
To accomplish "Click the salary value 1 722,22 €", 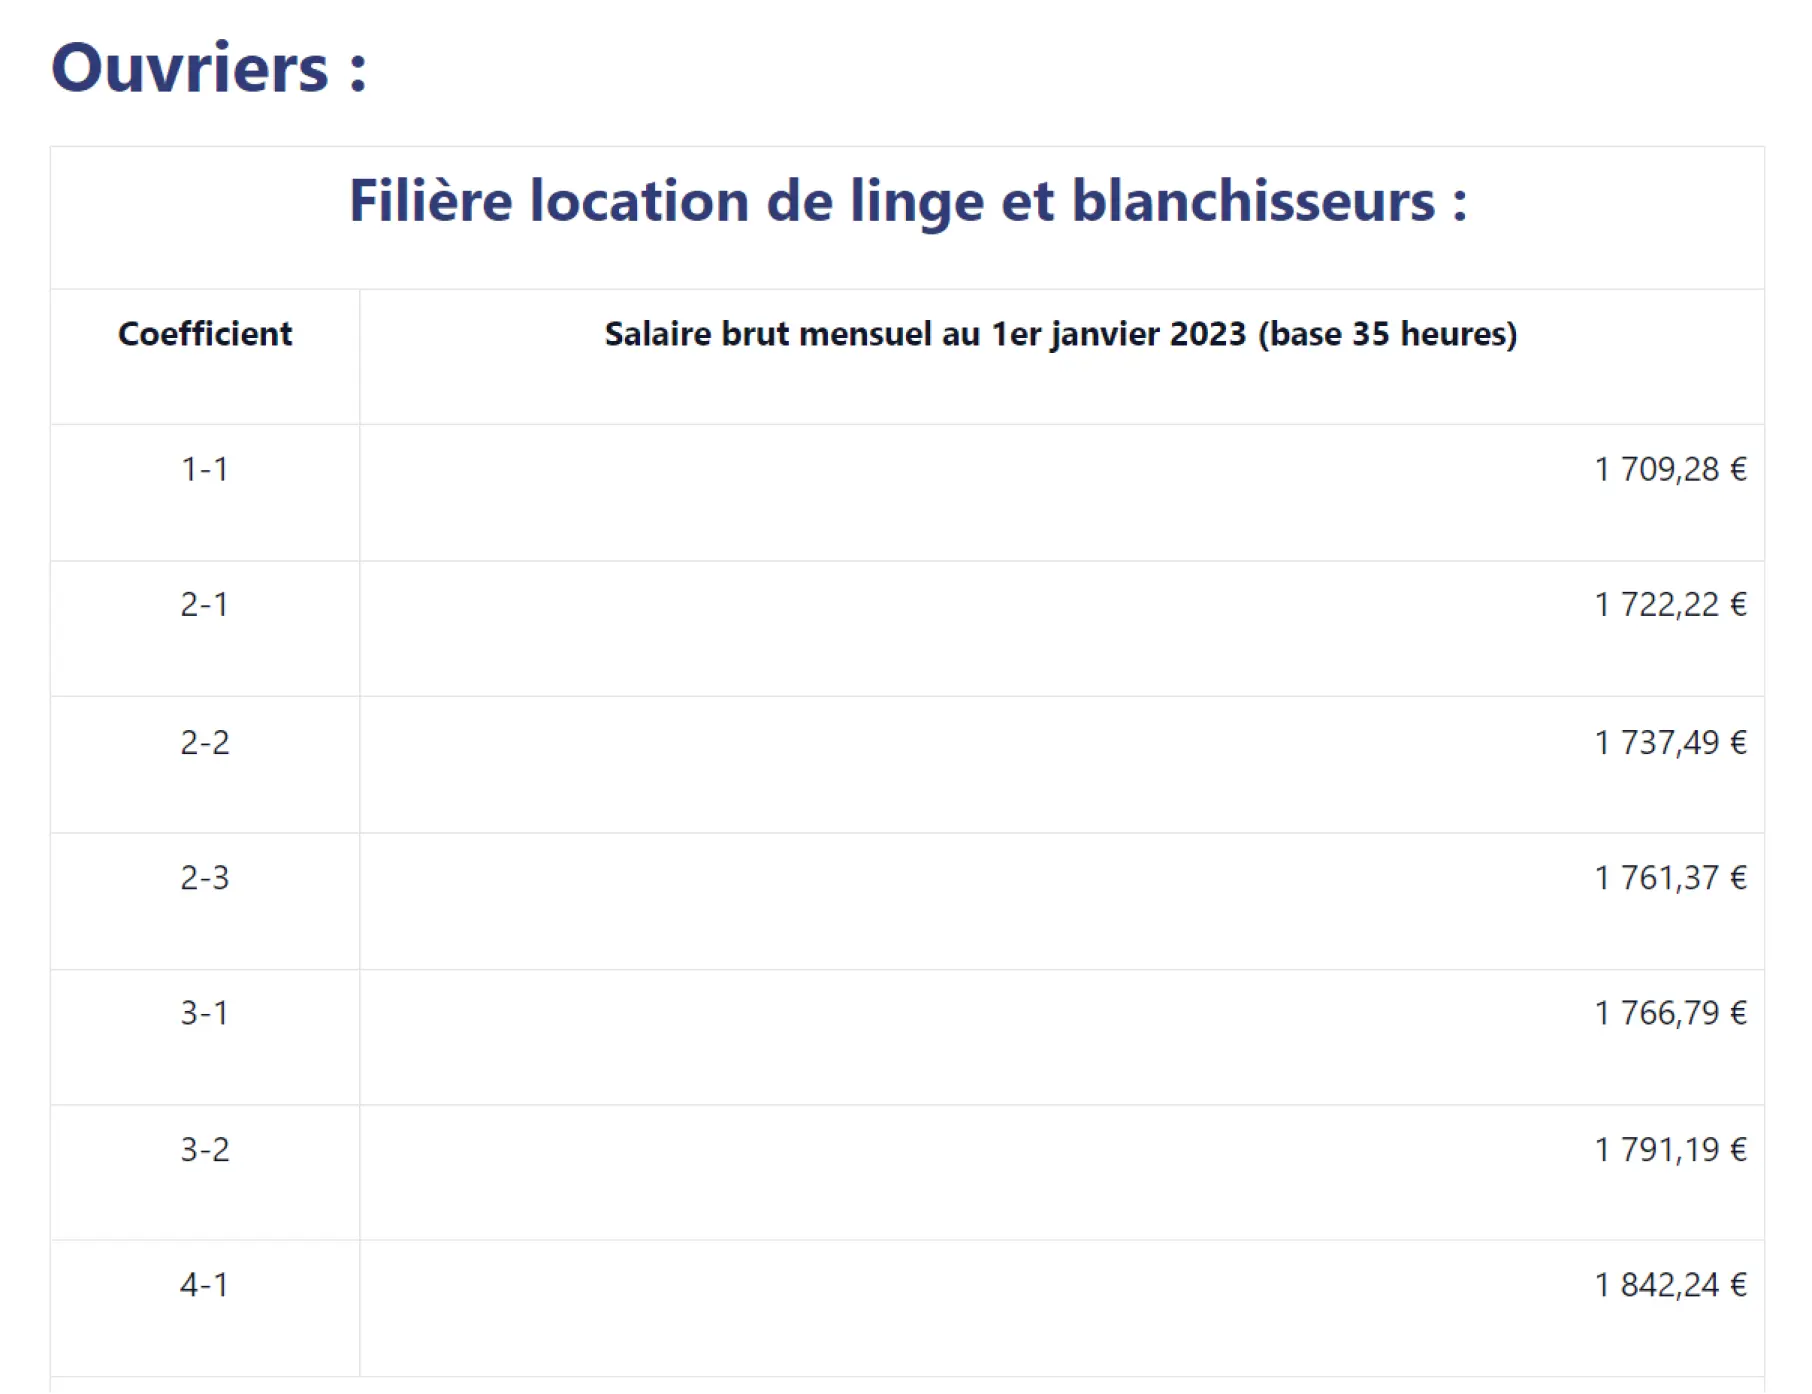I will coord(1670,605).
